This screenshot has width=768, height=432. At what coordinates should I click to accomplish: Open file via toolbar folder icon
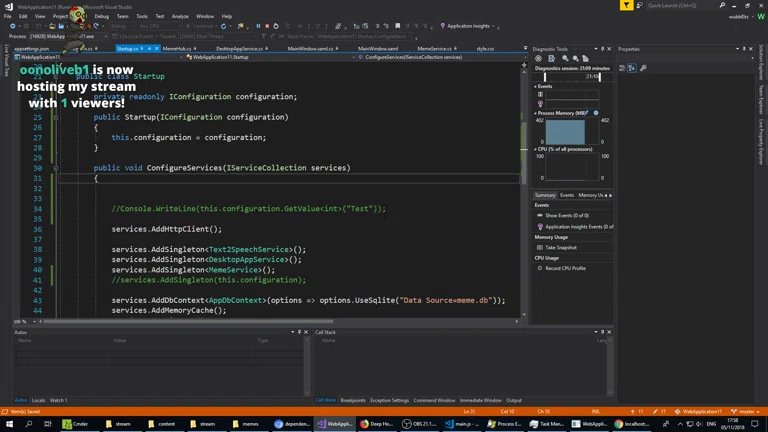(52, 26)
